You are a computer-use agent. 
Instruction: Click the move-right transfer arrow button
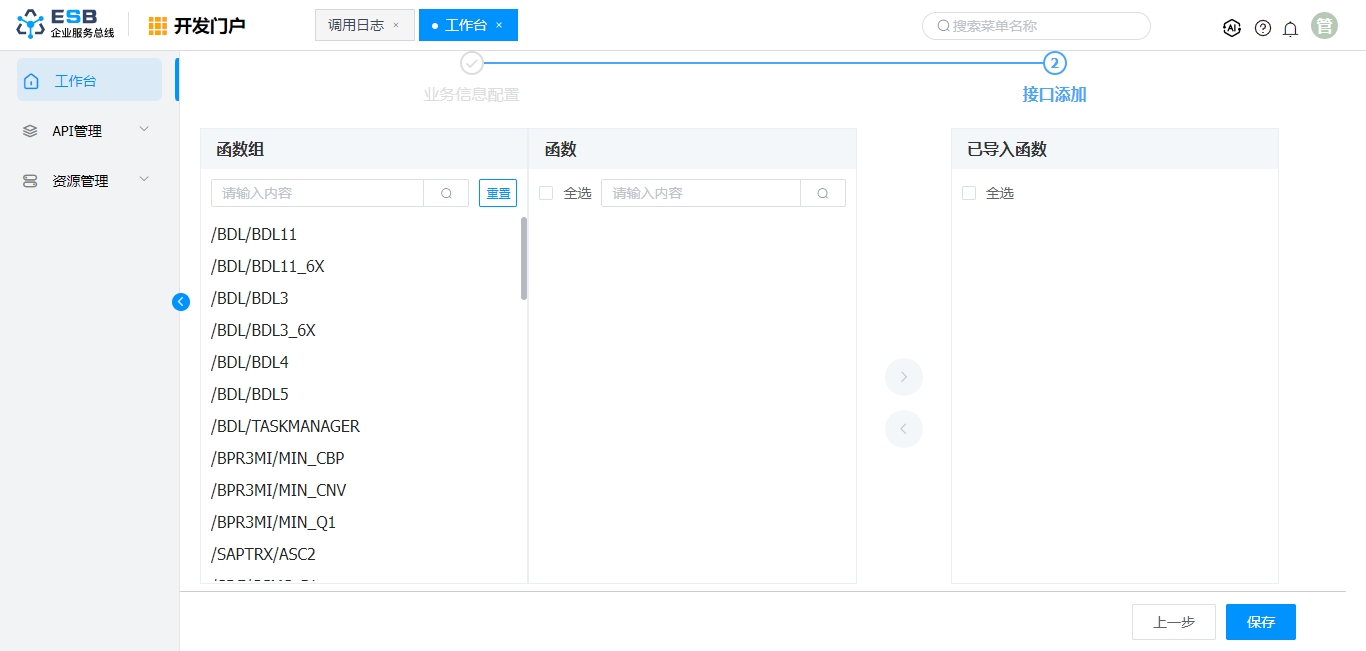click(x=903, y=377)
